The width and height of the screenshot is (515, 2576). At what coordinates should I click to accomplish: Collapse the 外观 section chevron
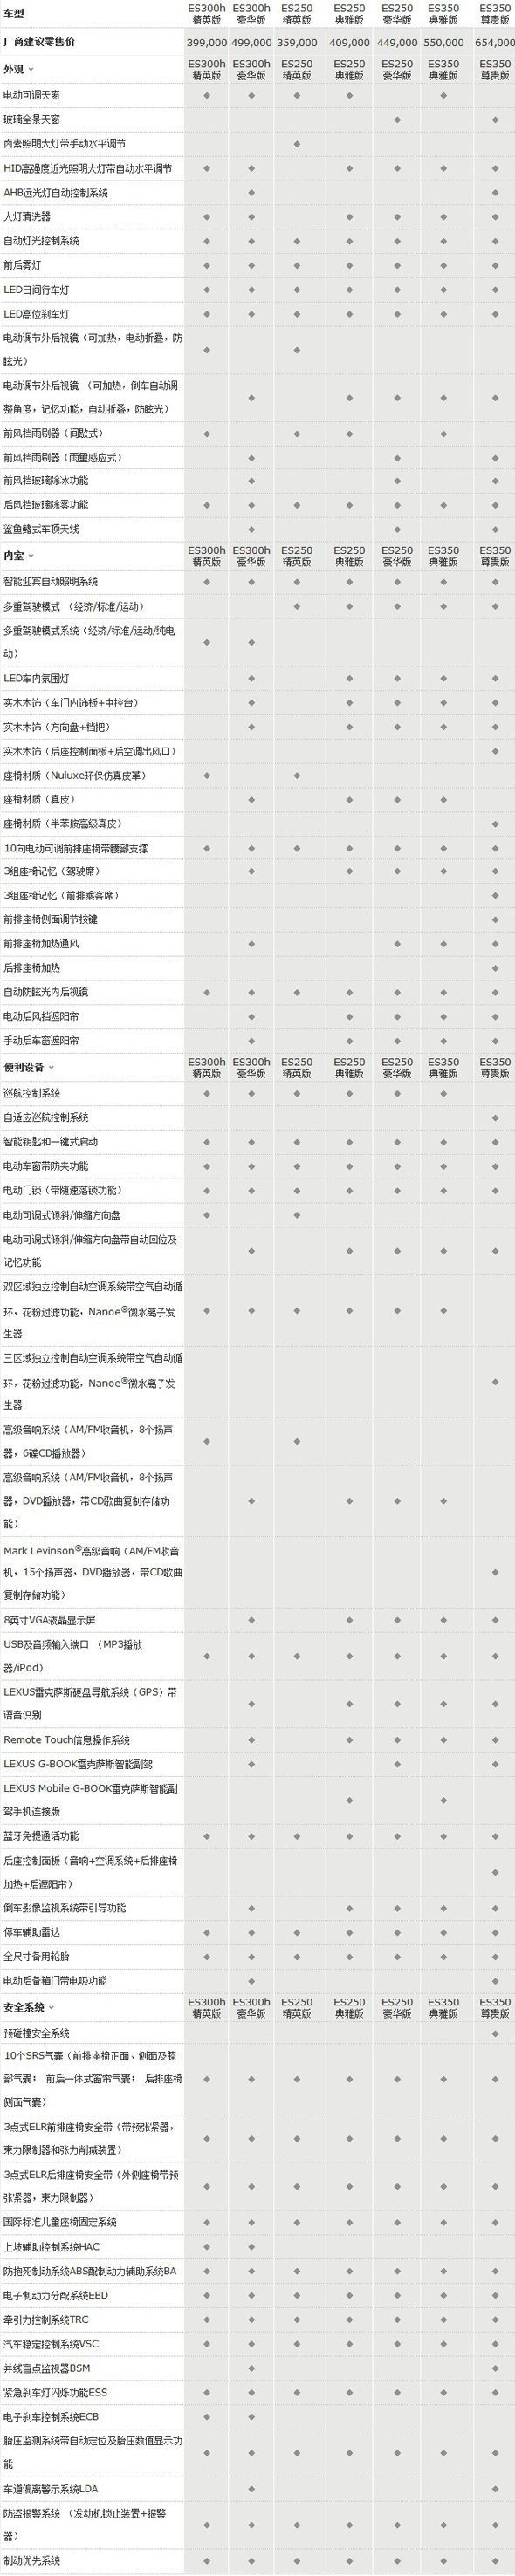tap(31, 70)
